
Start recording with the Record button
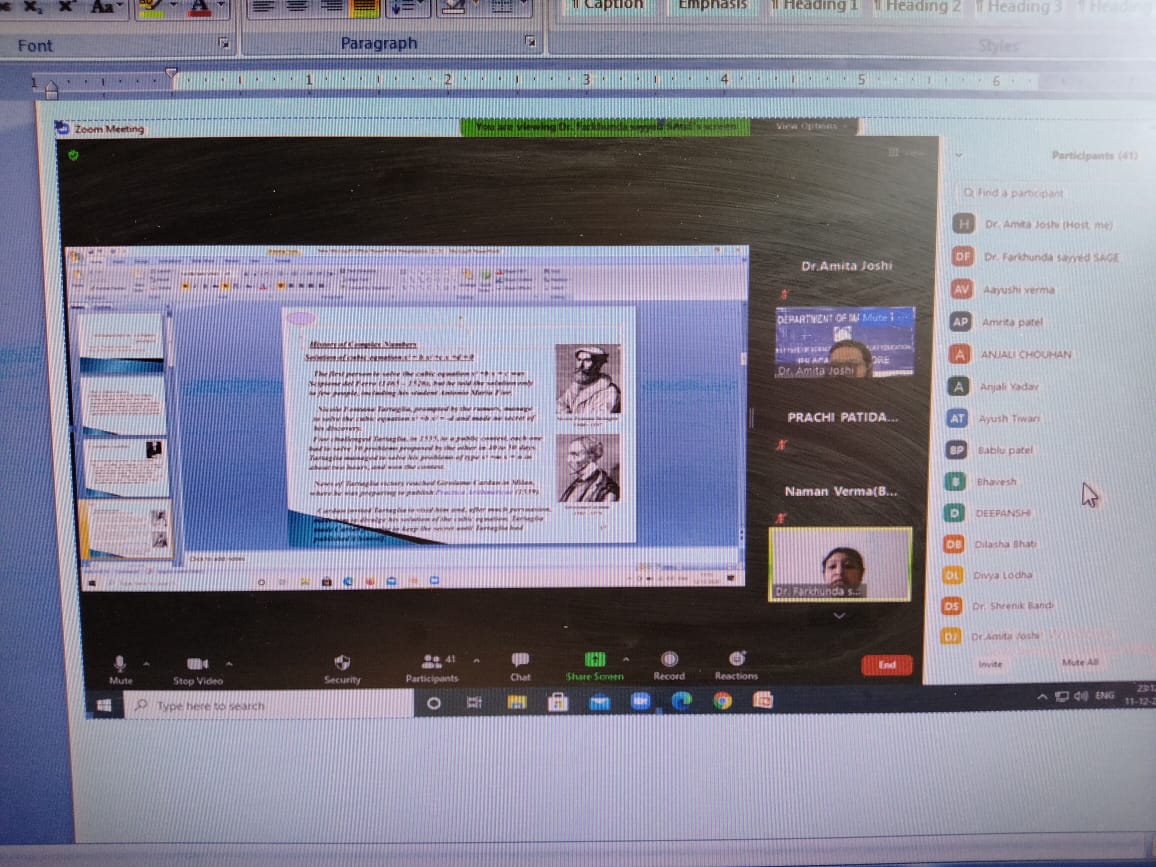tap(669, 665)
